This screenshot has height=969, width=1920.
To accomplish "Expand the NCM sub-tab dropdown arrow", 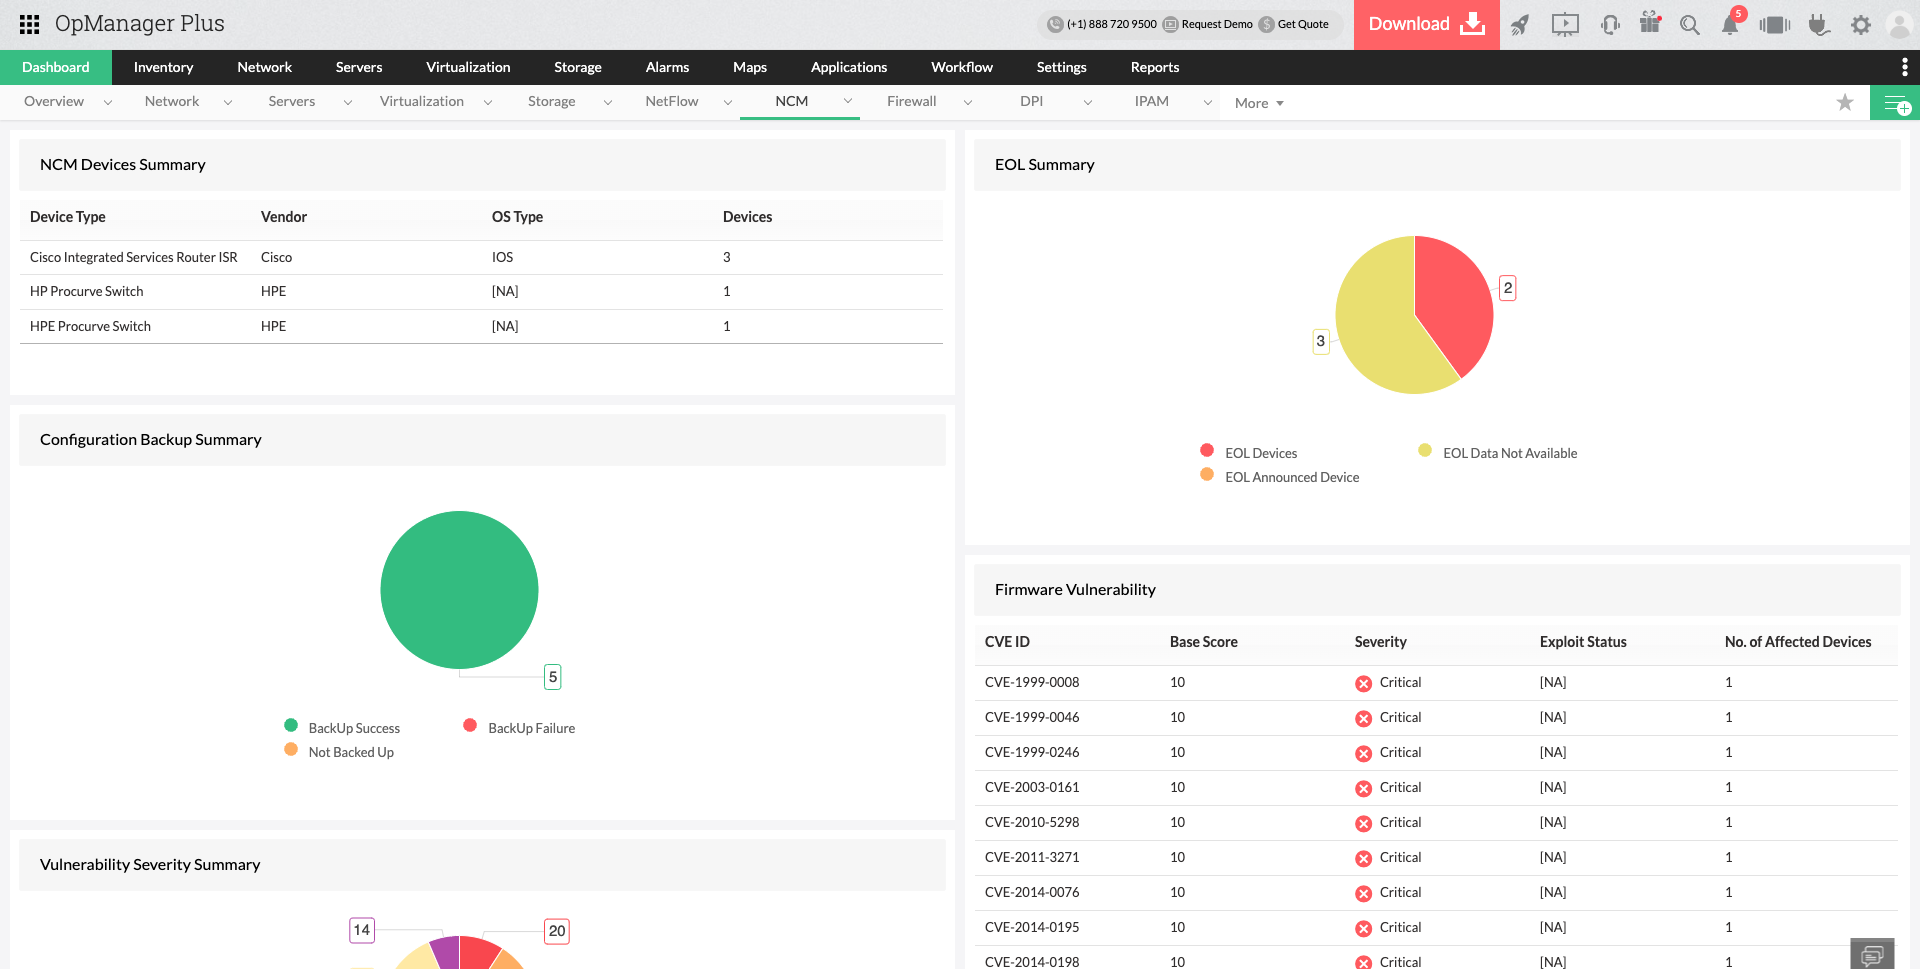I will (x=848, y=101).
